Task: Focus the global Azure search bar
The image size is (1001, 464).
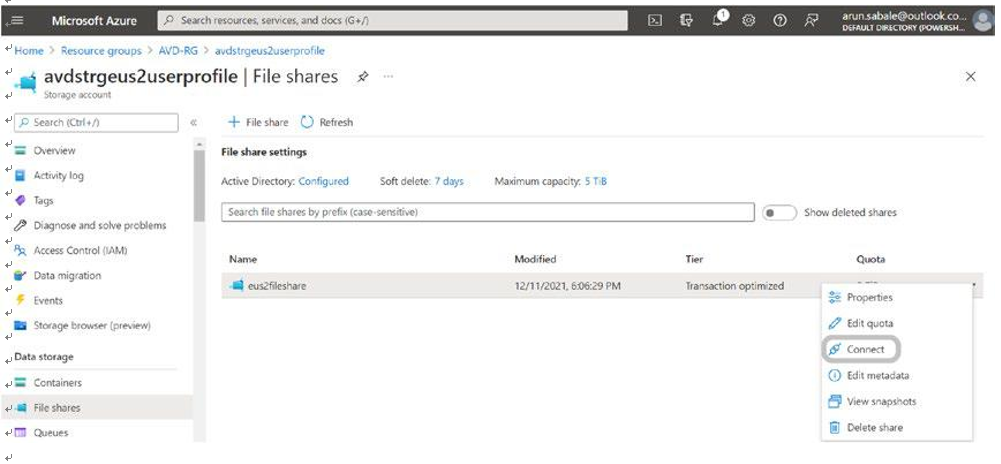Action: click(x=393, y=20)
